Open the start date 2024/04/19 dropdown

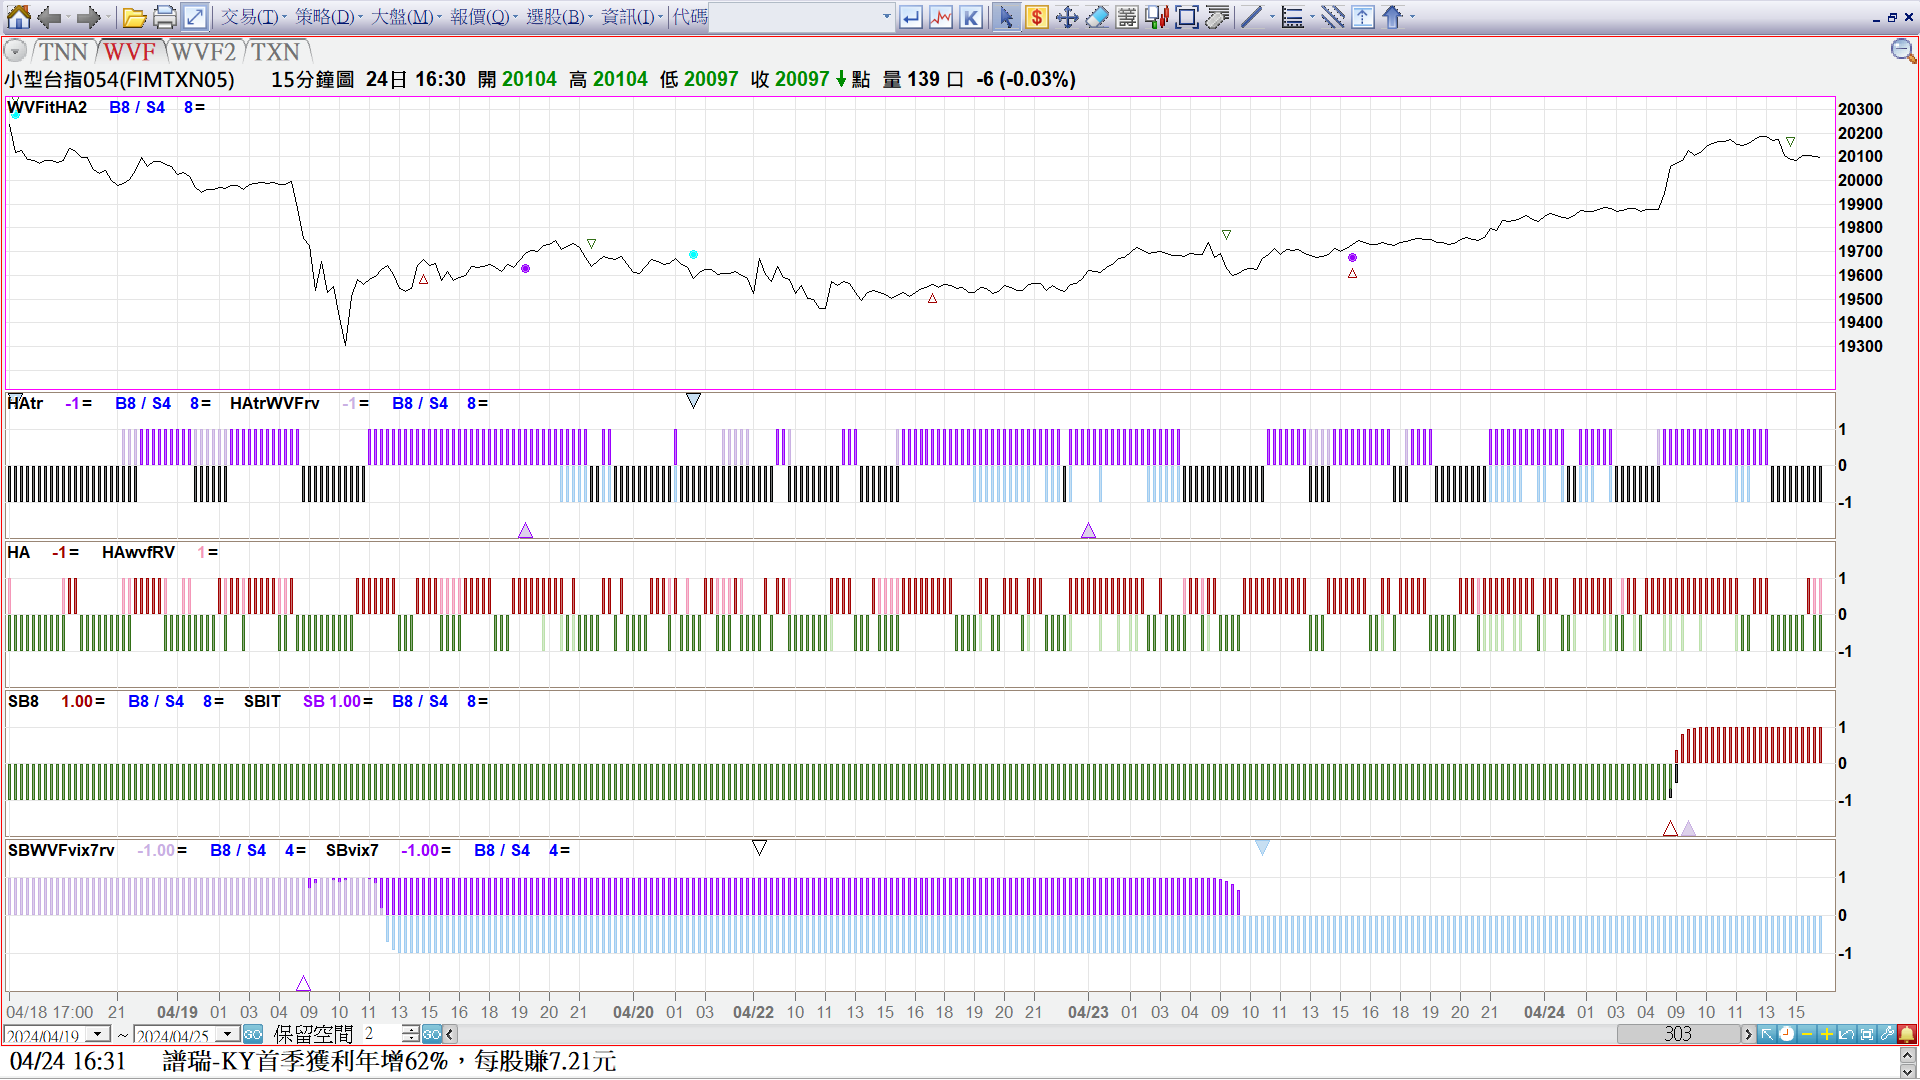tap(98, 1034)
